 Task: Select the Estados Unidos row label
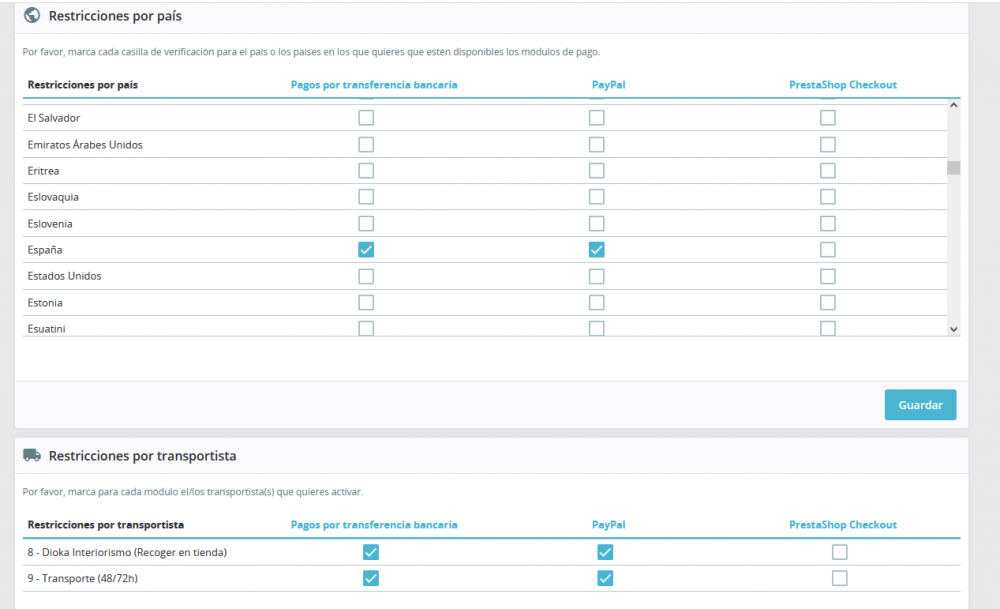point(64,276)
